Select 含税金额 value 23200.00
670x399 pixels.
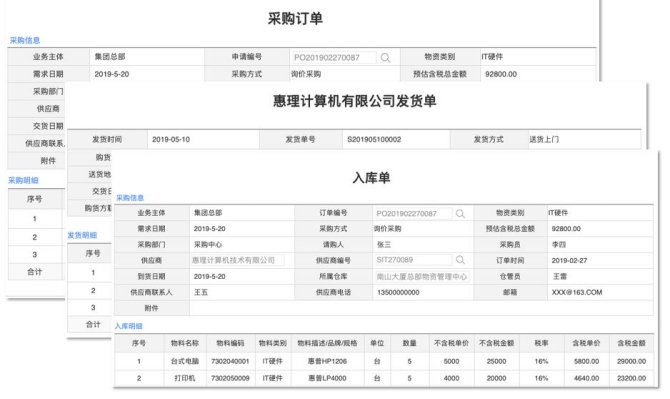tap(631, 378)
